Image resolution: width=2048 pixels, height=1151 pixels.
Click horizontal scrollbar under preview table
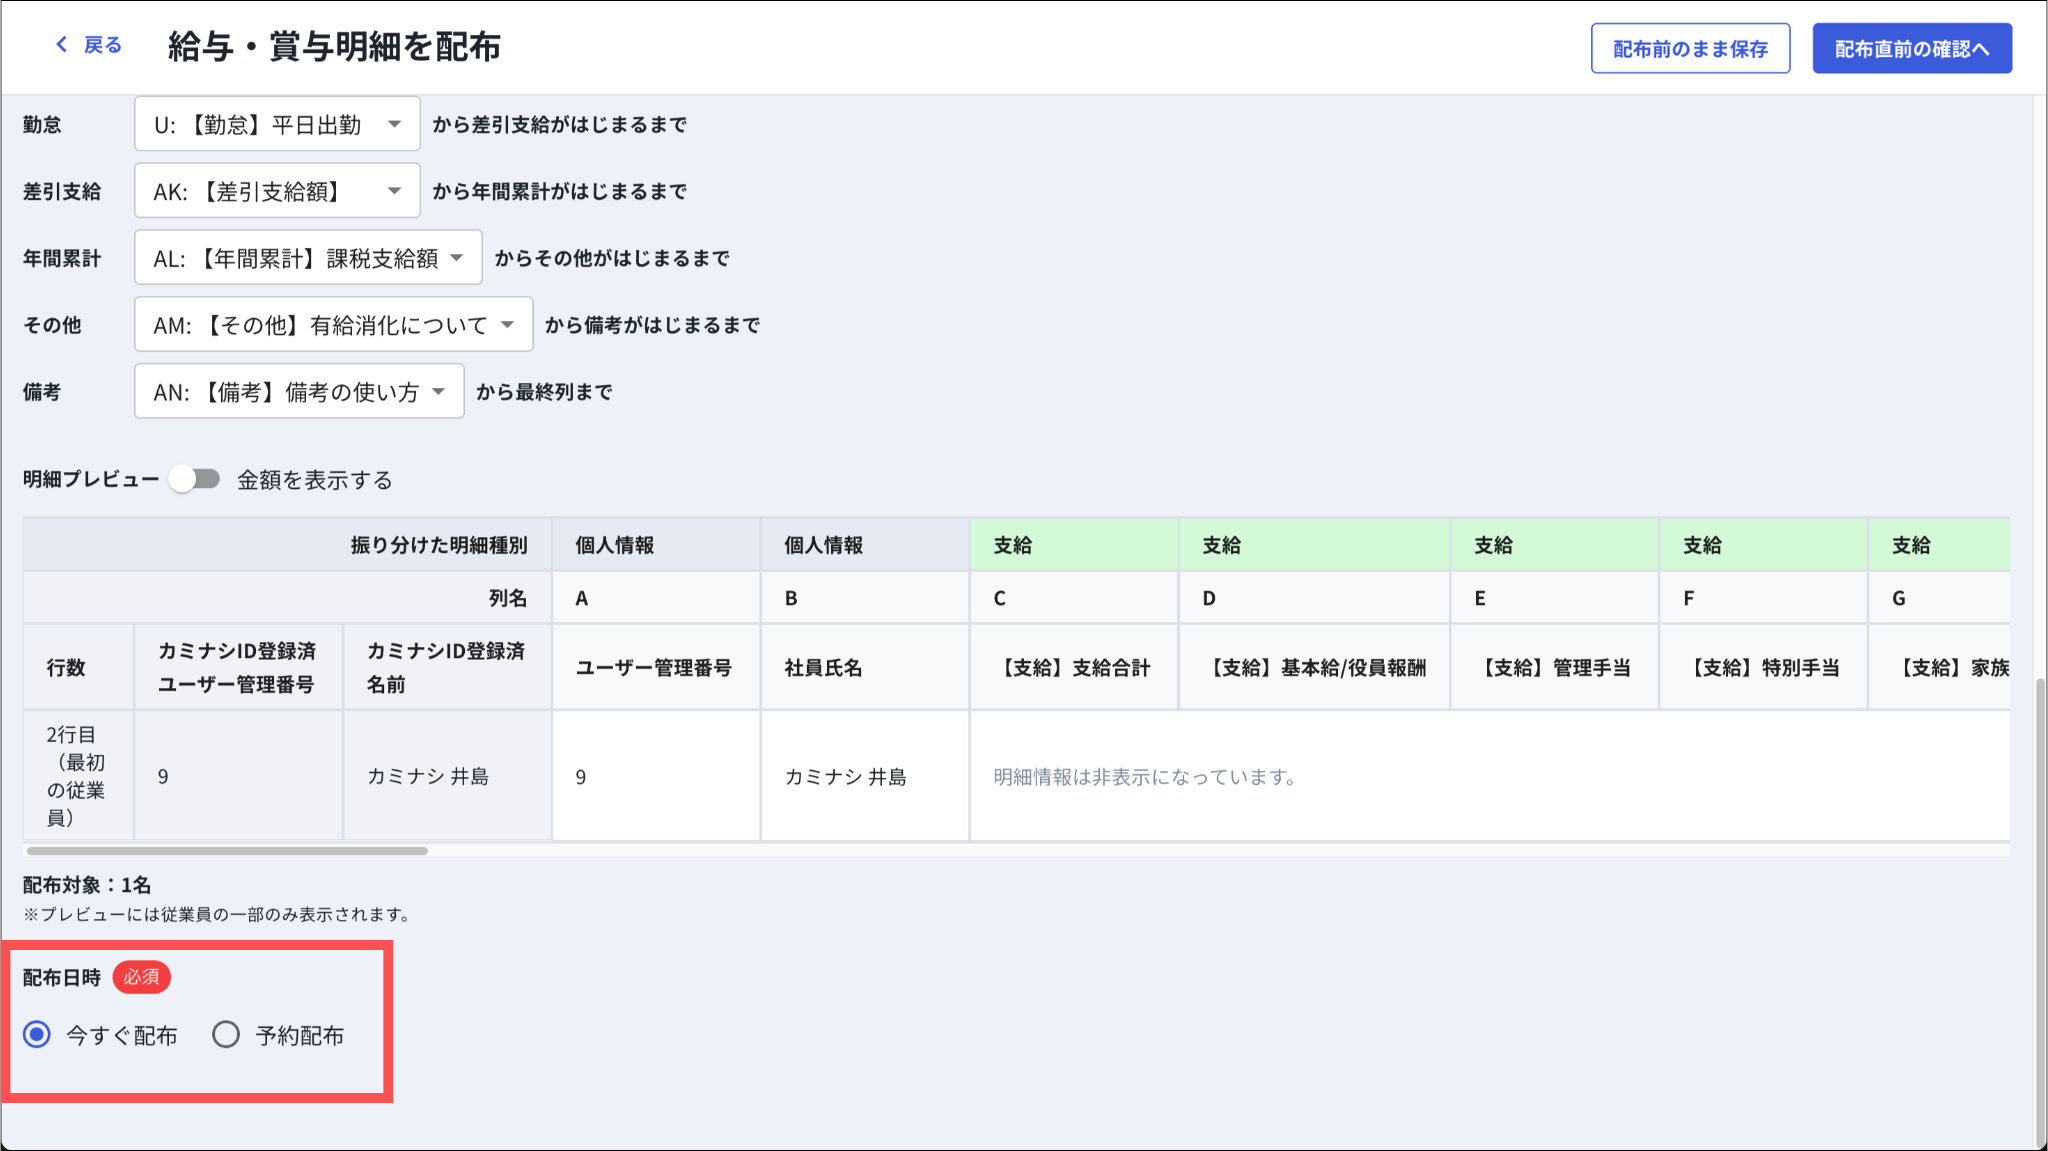click(228, 851)
